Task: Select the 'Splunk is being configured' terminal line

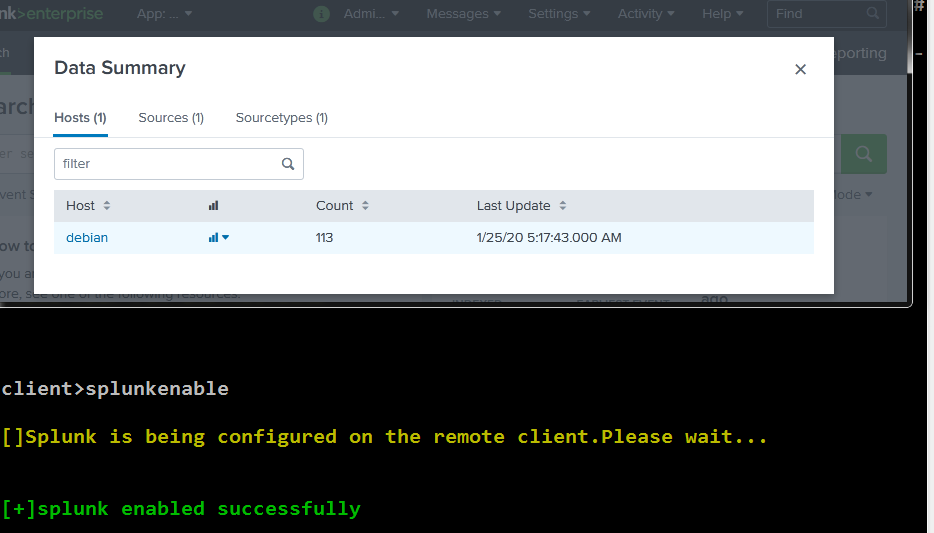Action: 385,437
